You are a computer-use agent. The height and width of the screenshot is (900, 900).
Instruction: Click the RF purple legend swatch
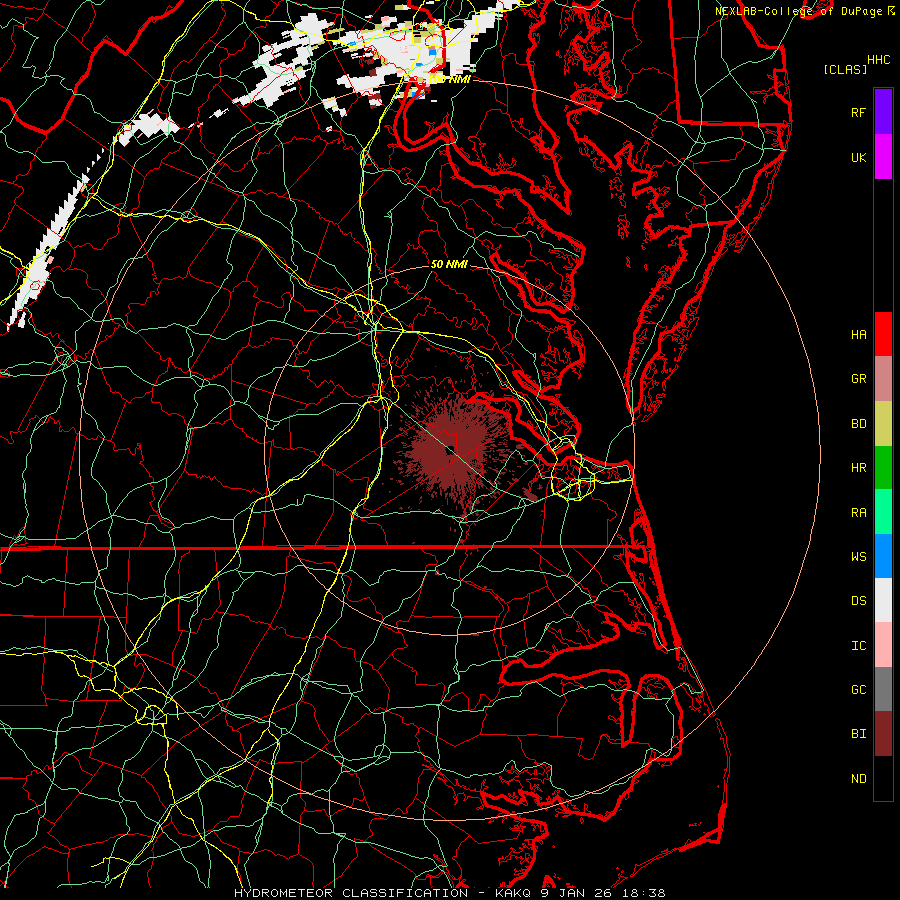[x=883, y=112]
